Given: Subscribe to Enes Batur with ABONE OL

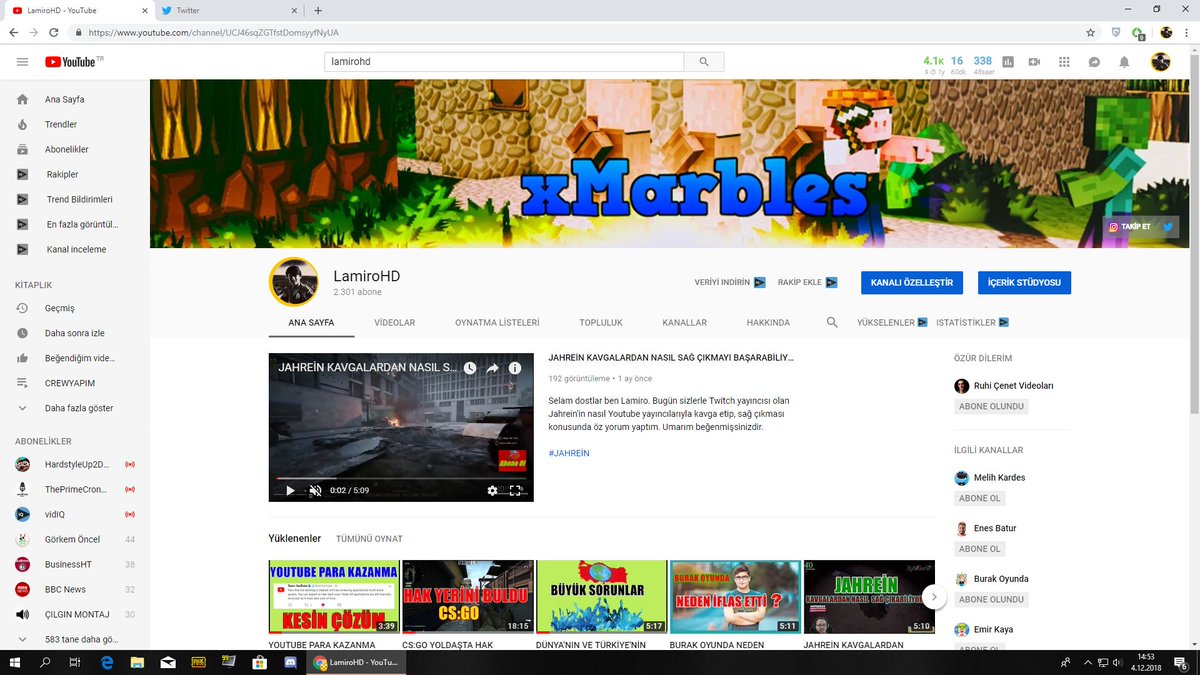Looking at the screenshot, I should [979, 549].
